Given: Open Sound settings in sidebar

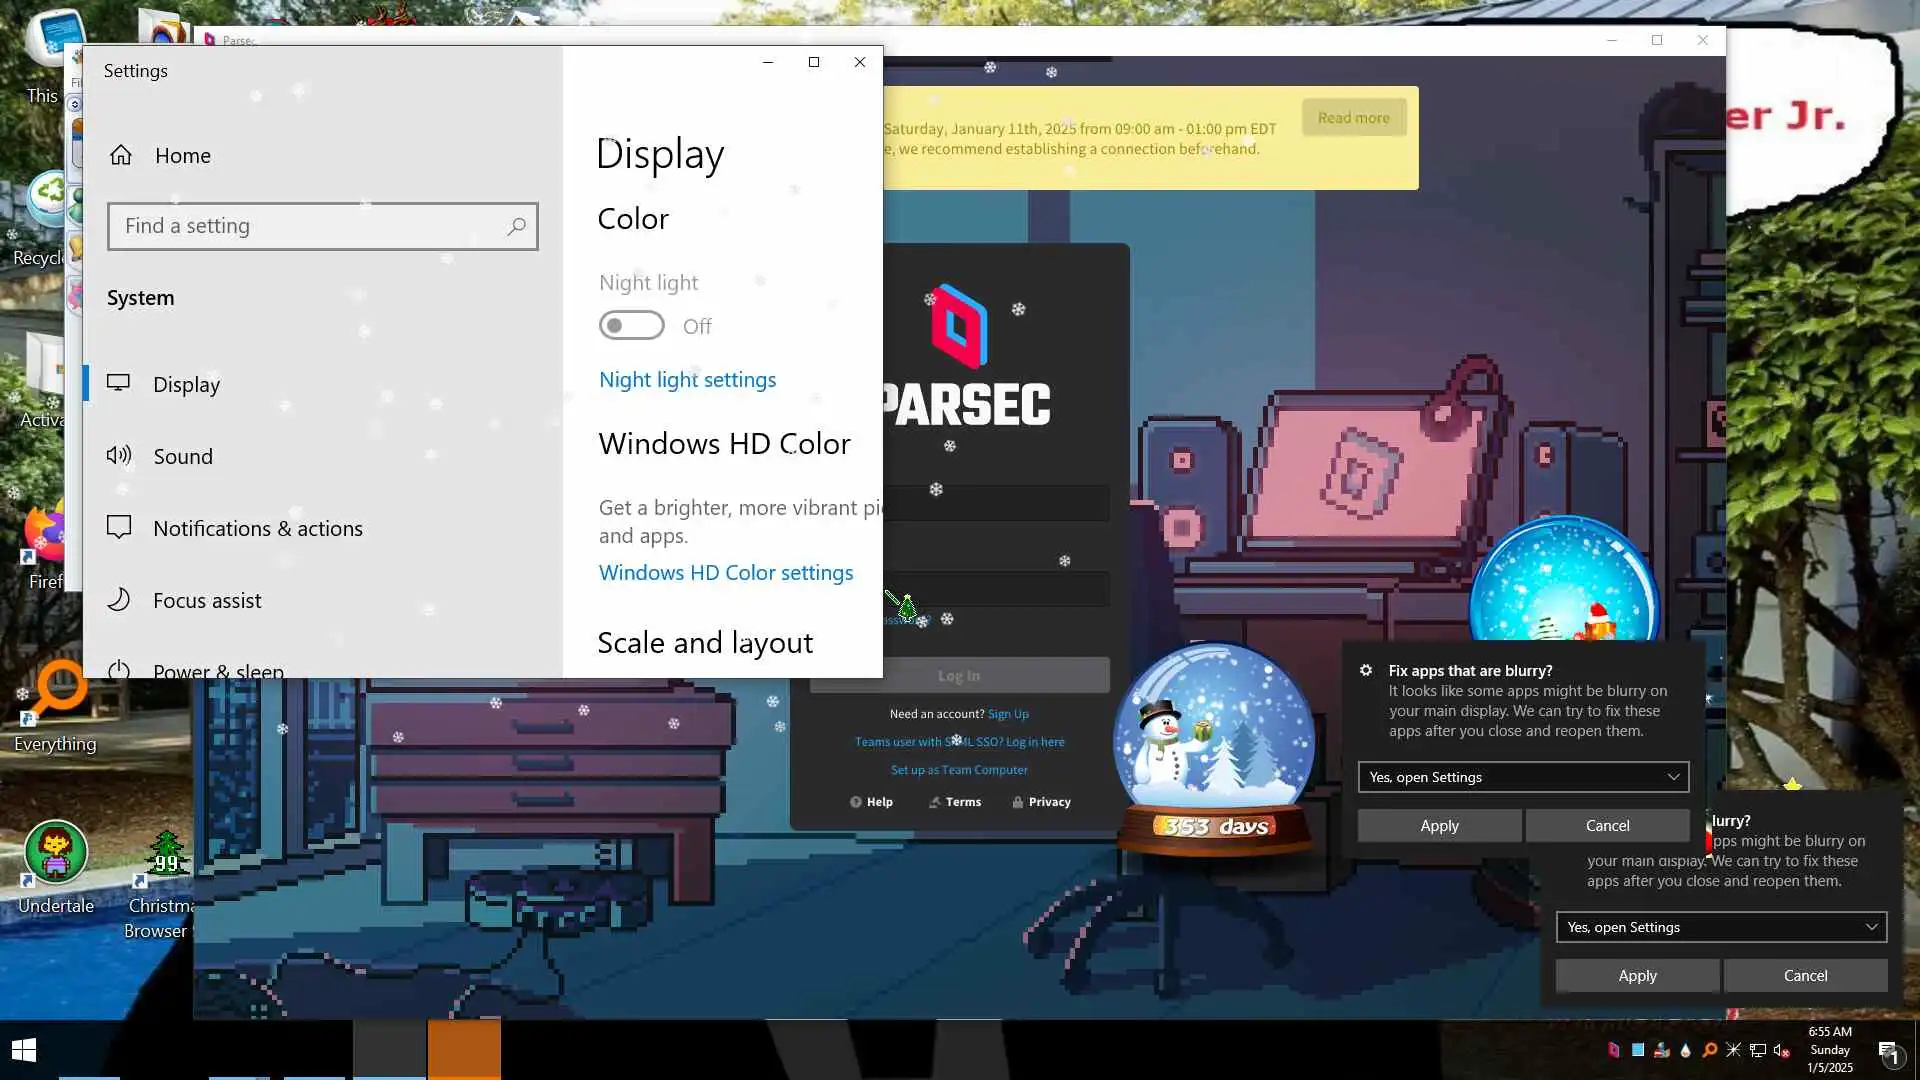Looking at the screenshot, I should [182, 457].
